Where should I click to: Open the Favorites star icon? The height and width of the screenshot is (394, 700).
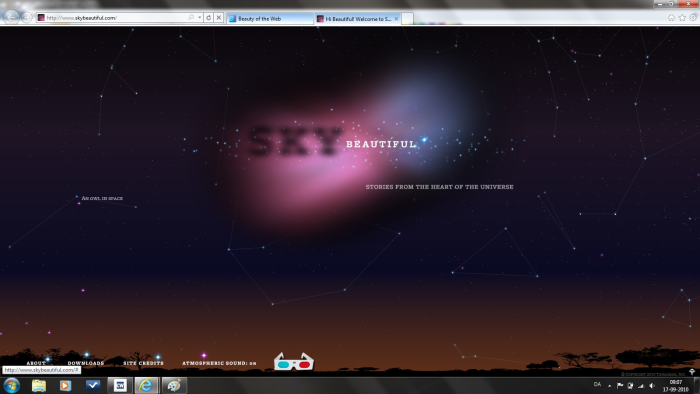coord(682,18)
